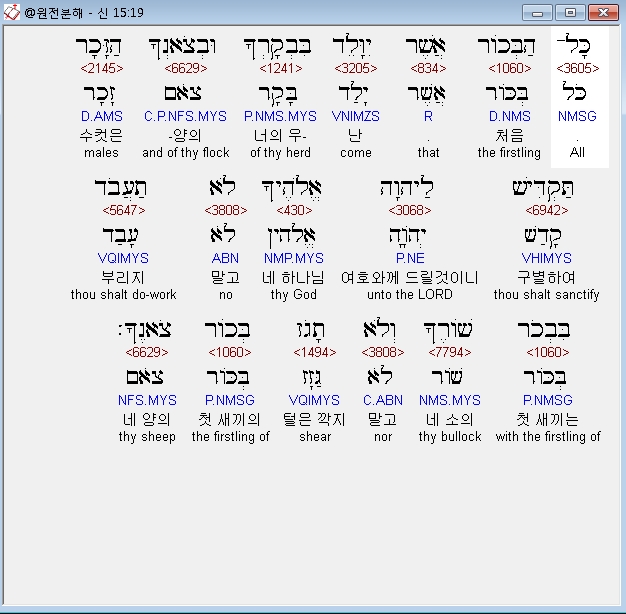Click Strong's number <6942>
This screenshot has width=626, height=614.
tap(547, 210)
